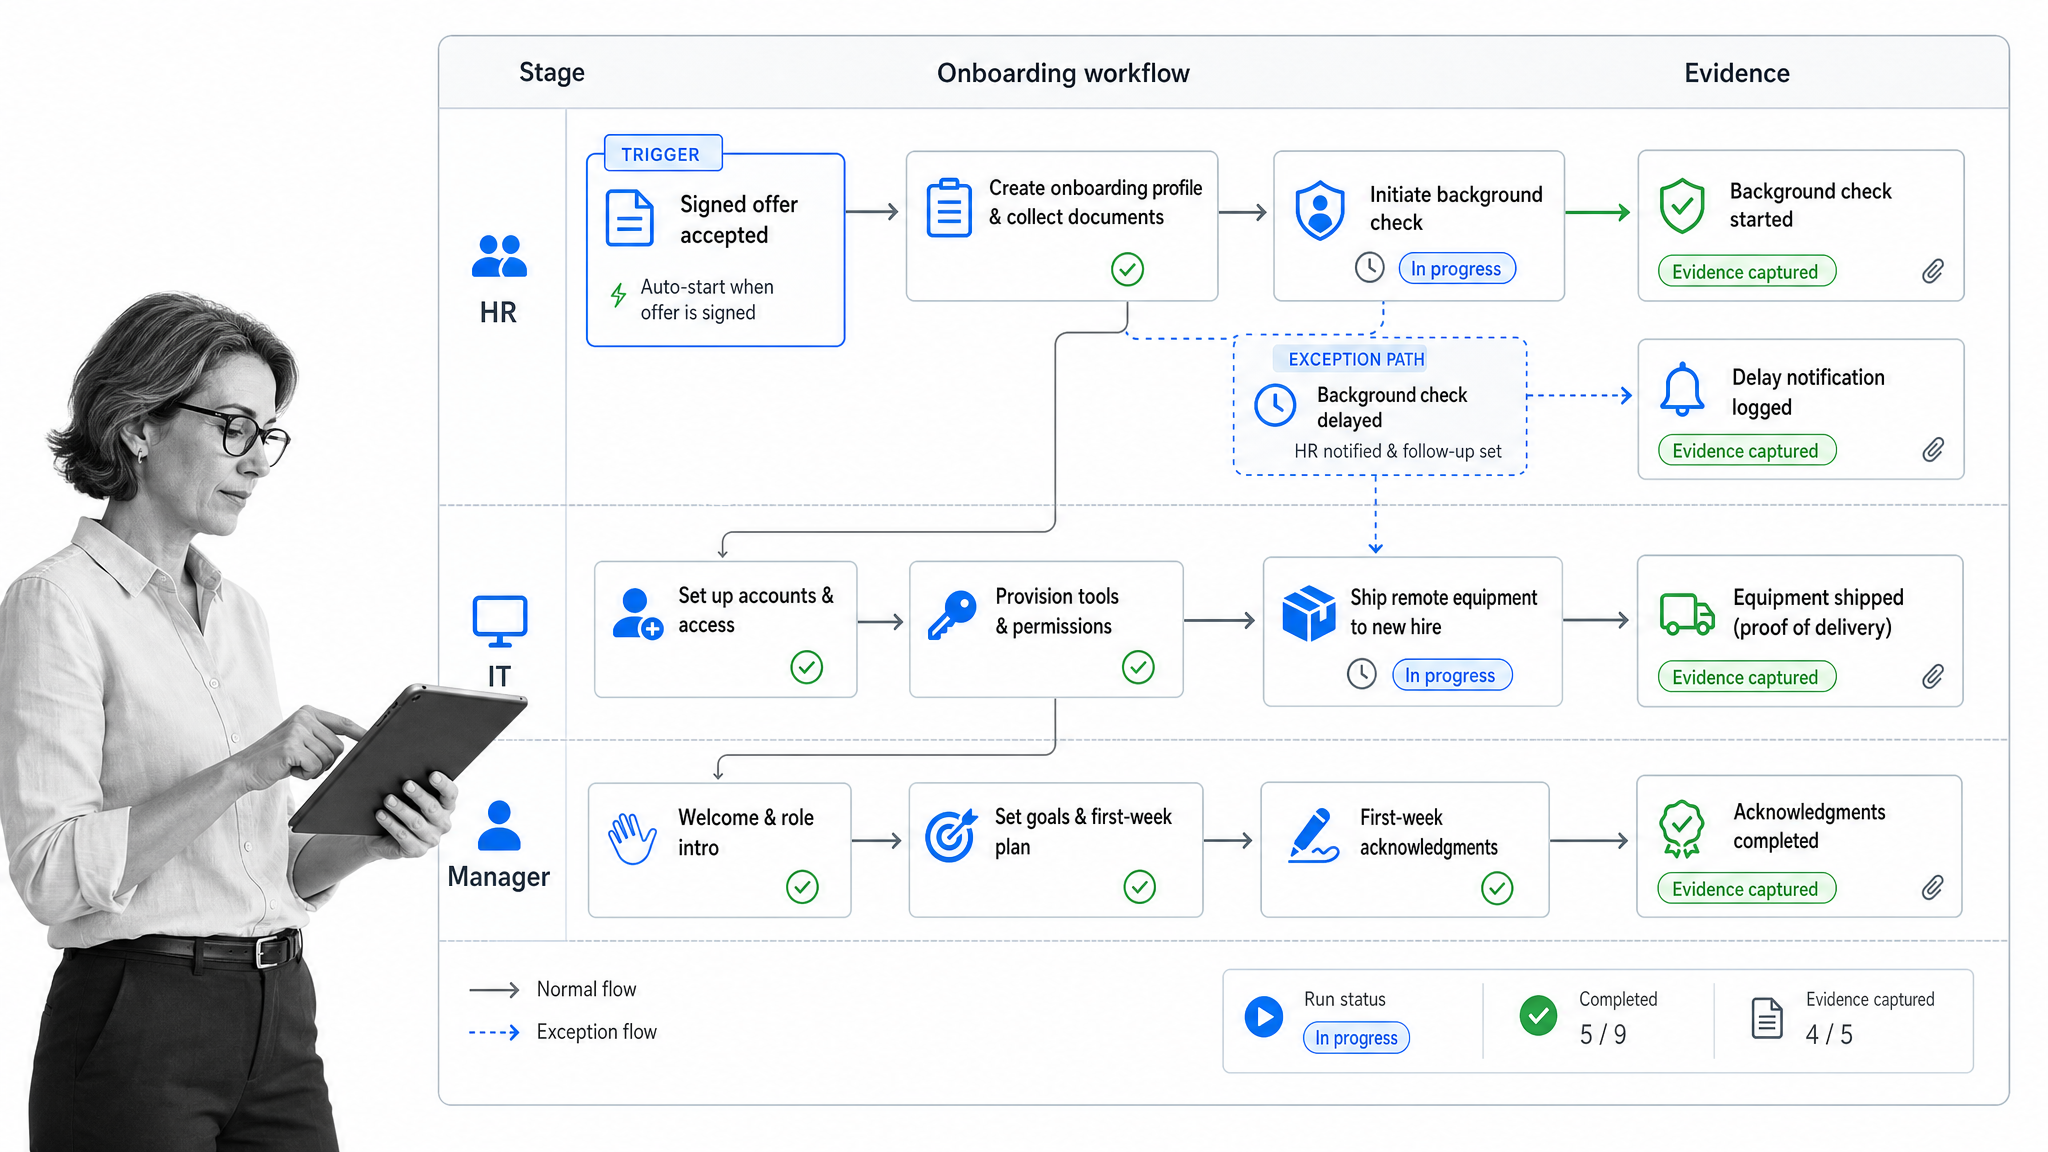Viewport: 2048px width, 1152px height.
Task: Click the clock icon in Background check delayed
Action: [x=1275, y=406]
